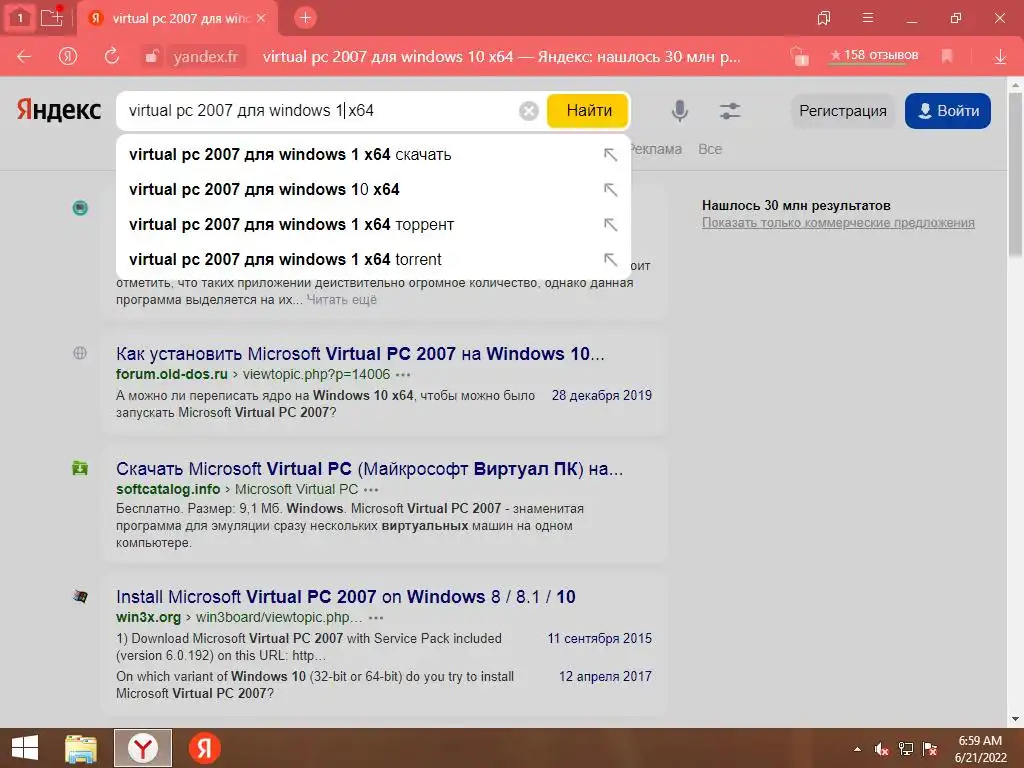
Task: Clear the search query with the X icon
Action: pyautogui.click(x=528, y=111)
